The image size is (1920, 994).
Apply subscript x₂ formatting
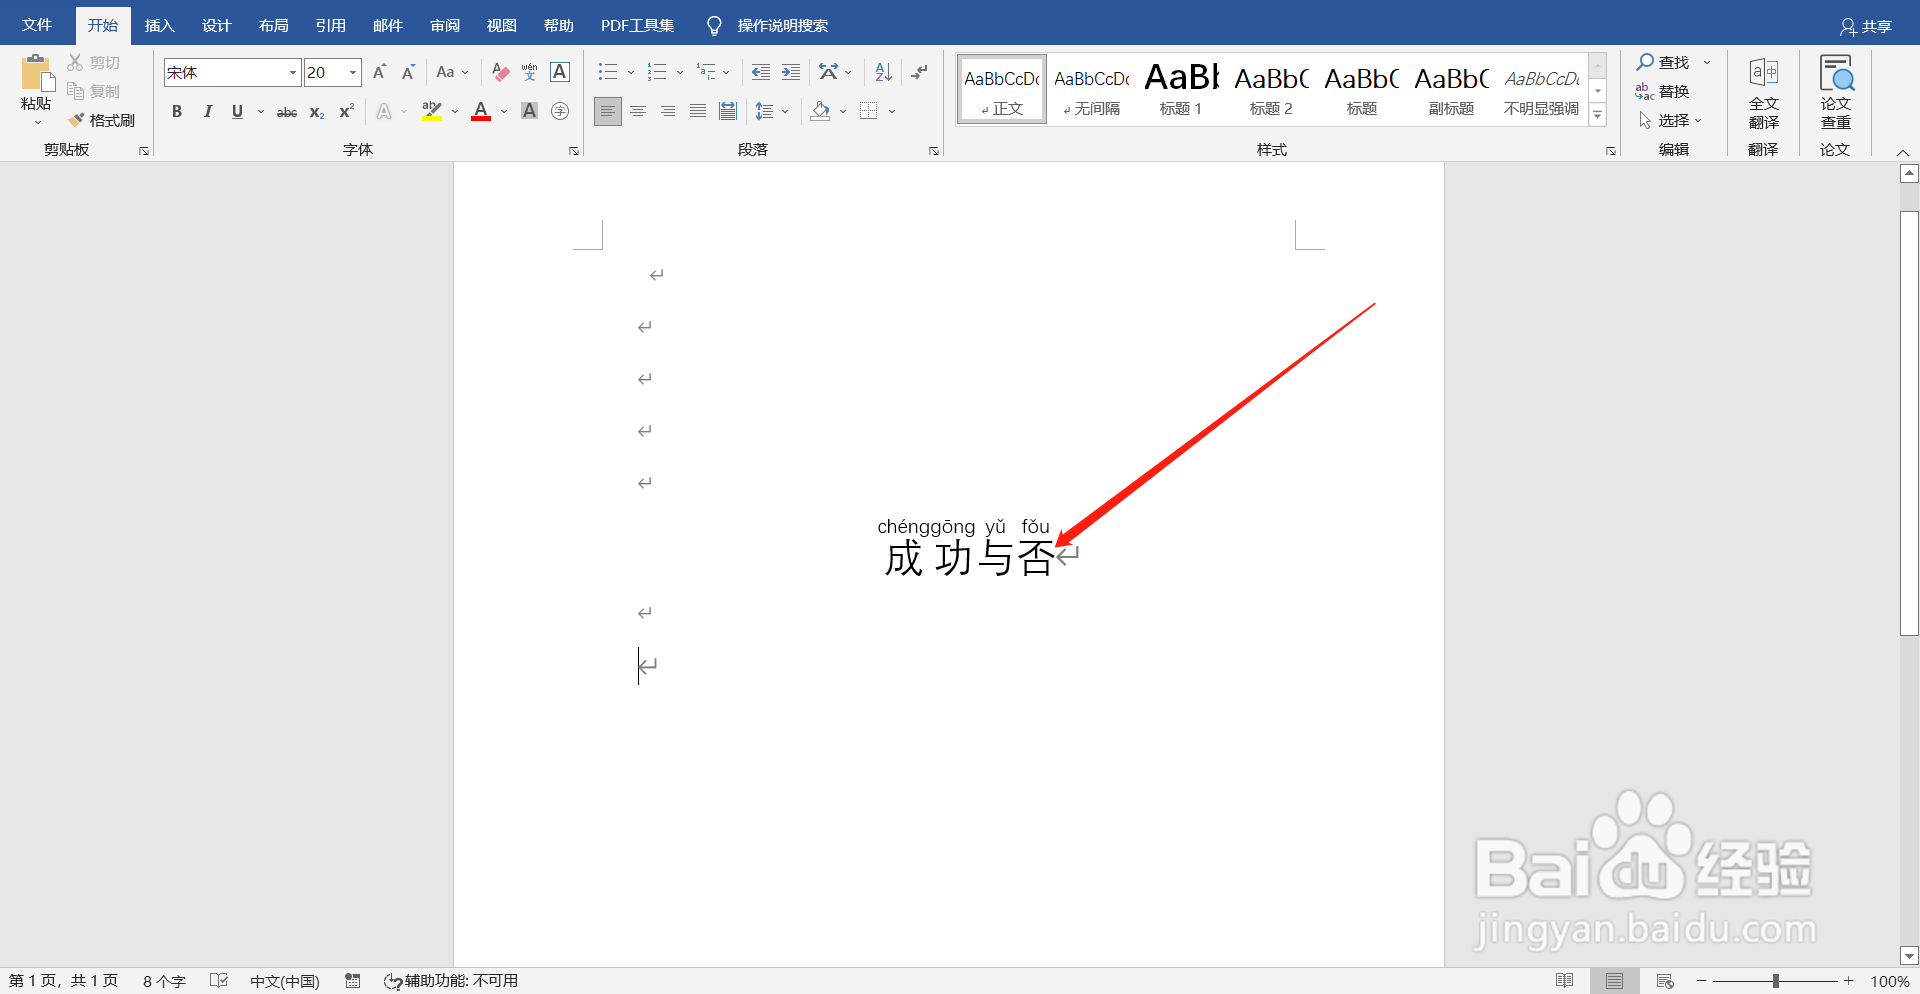(317, 111)
